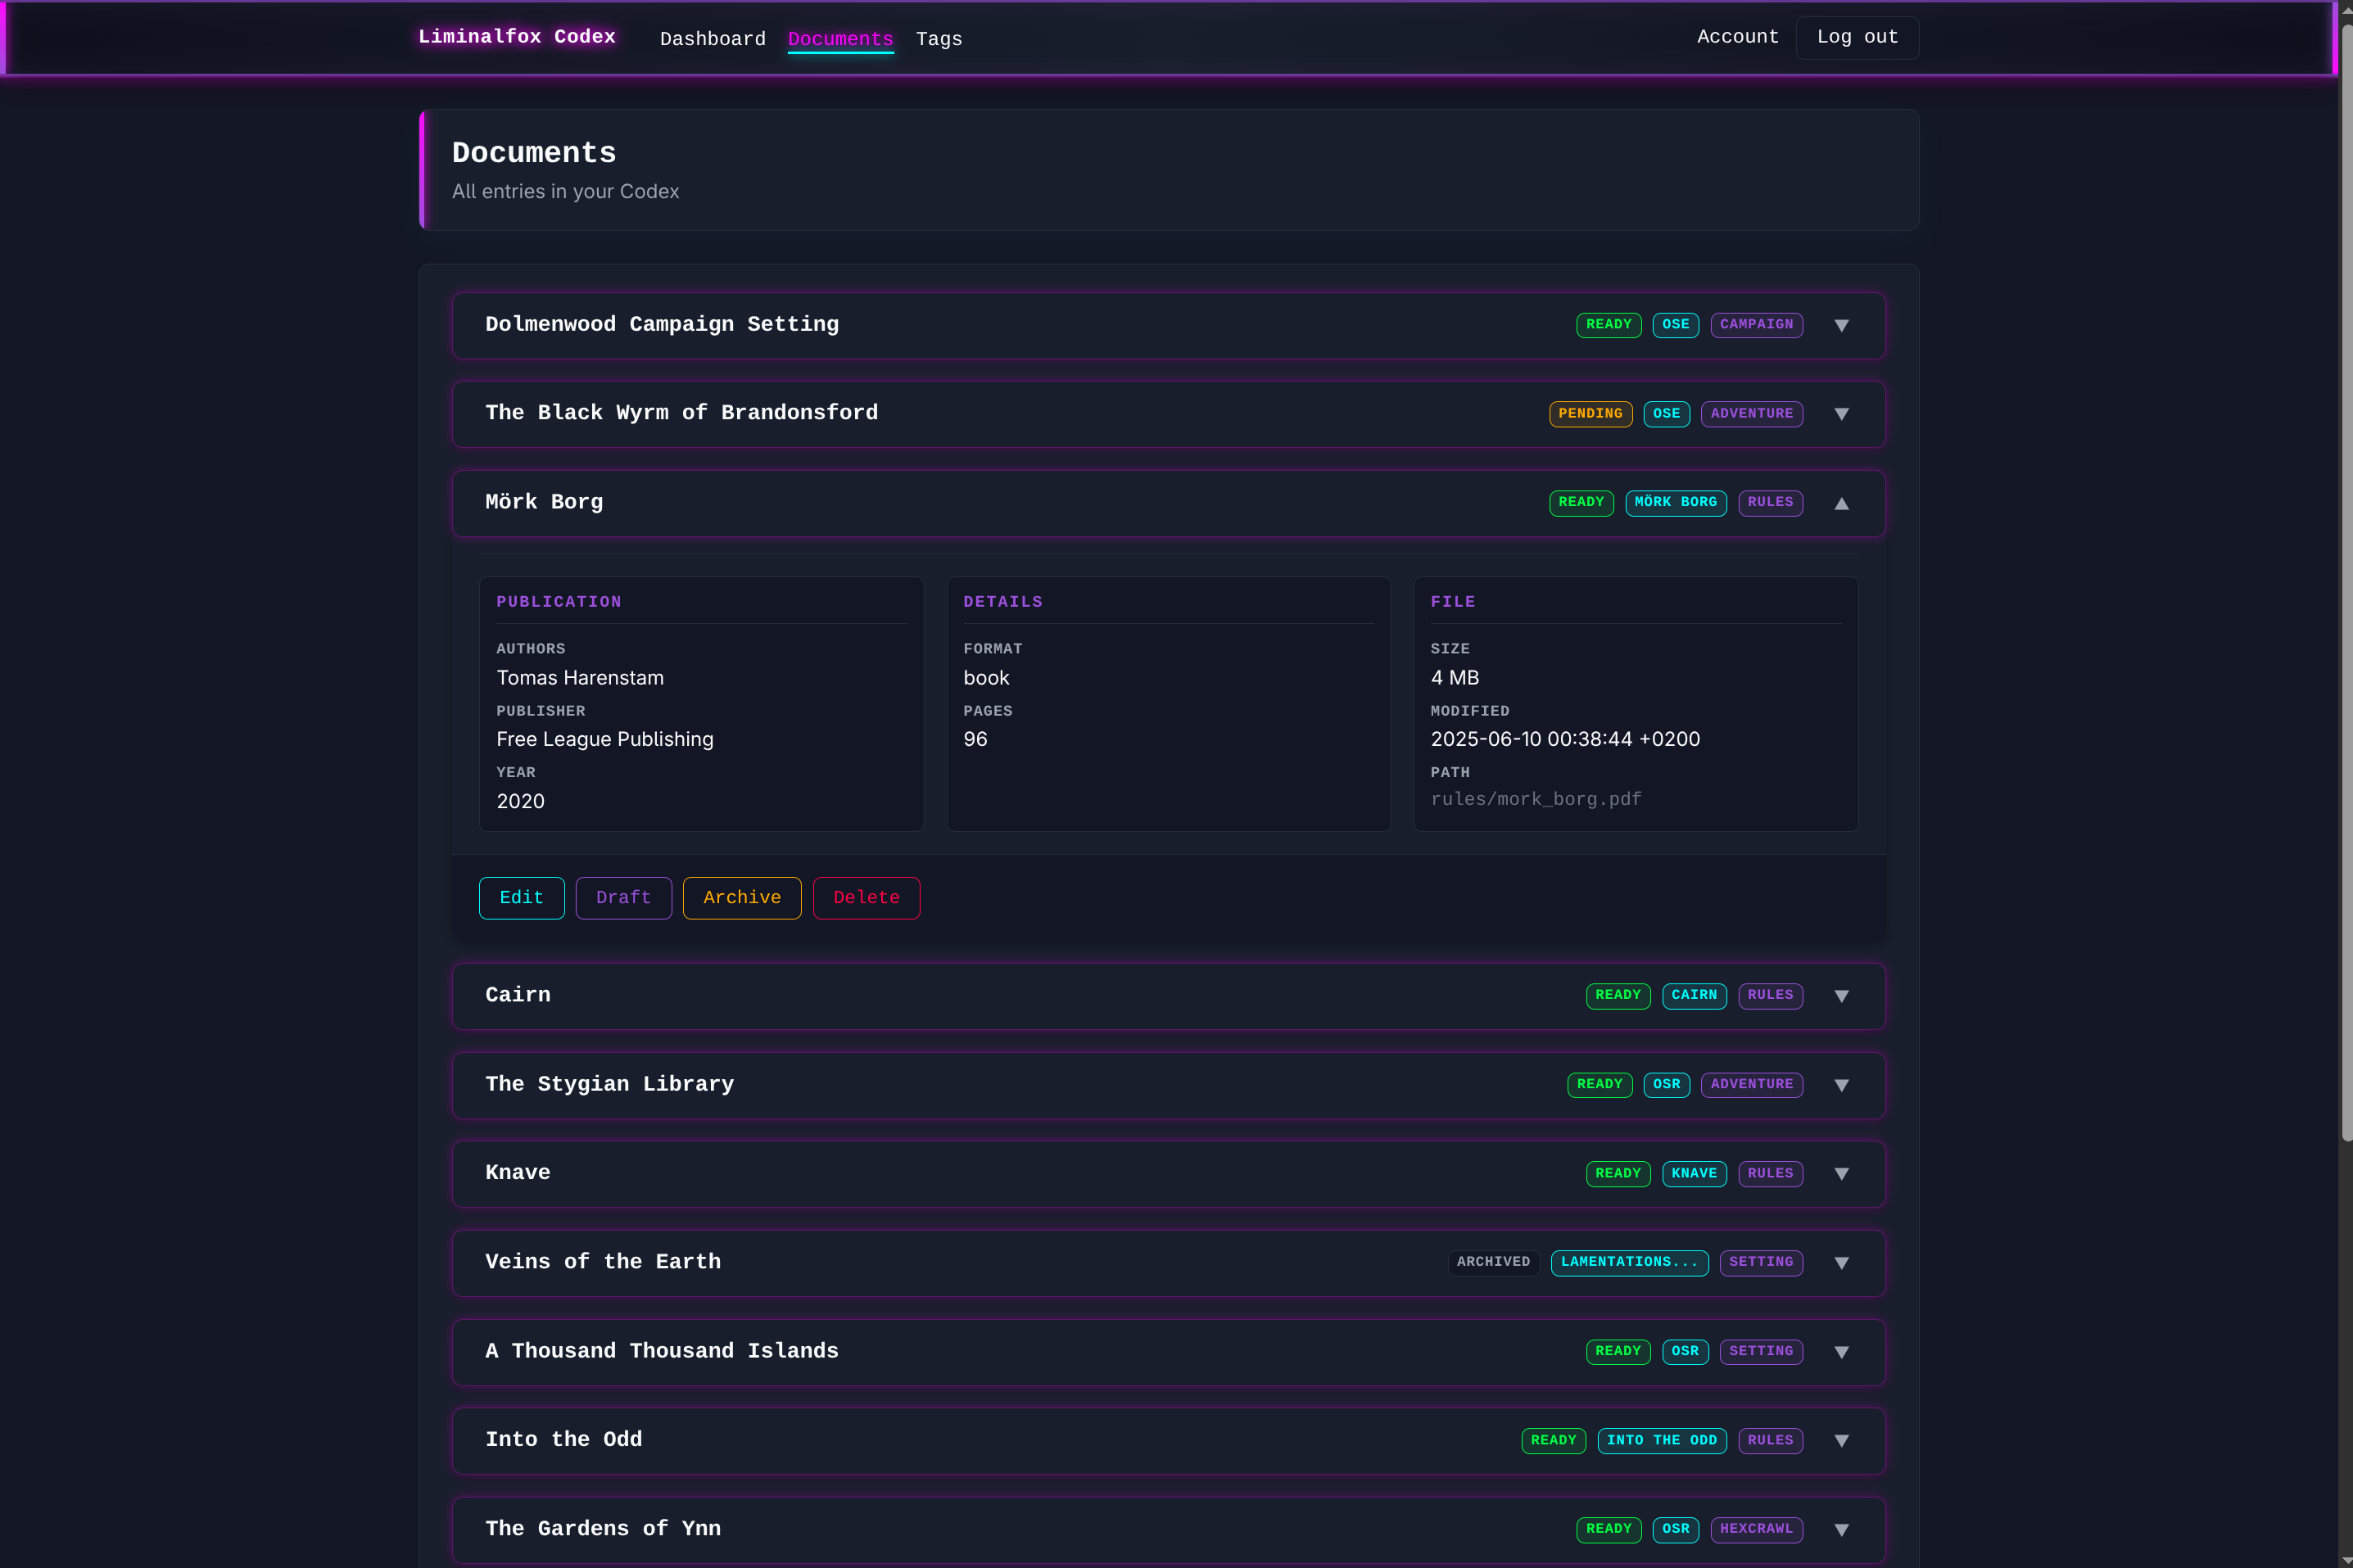
Task: Expand The Stygian Library entry arrow
Action: click(1841, 1085)
